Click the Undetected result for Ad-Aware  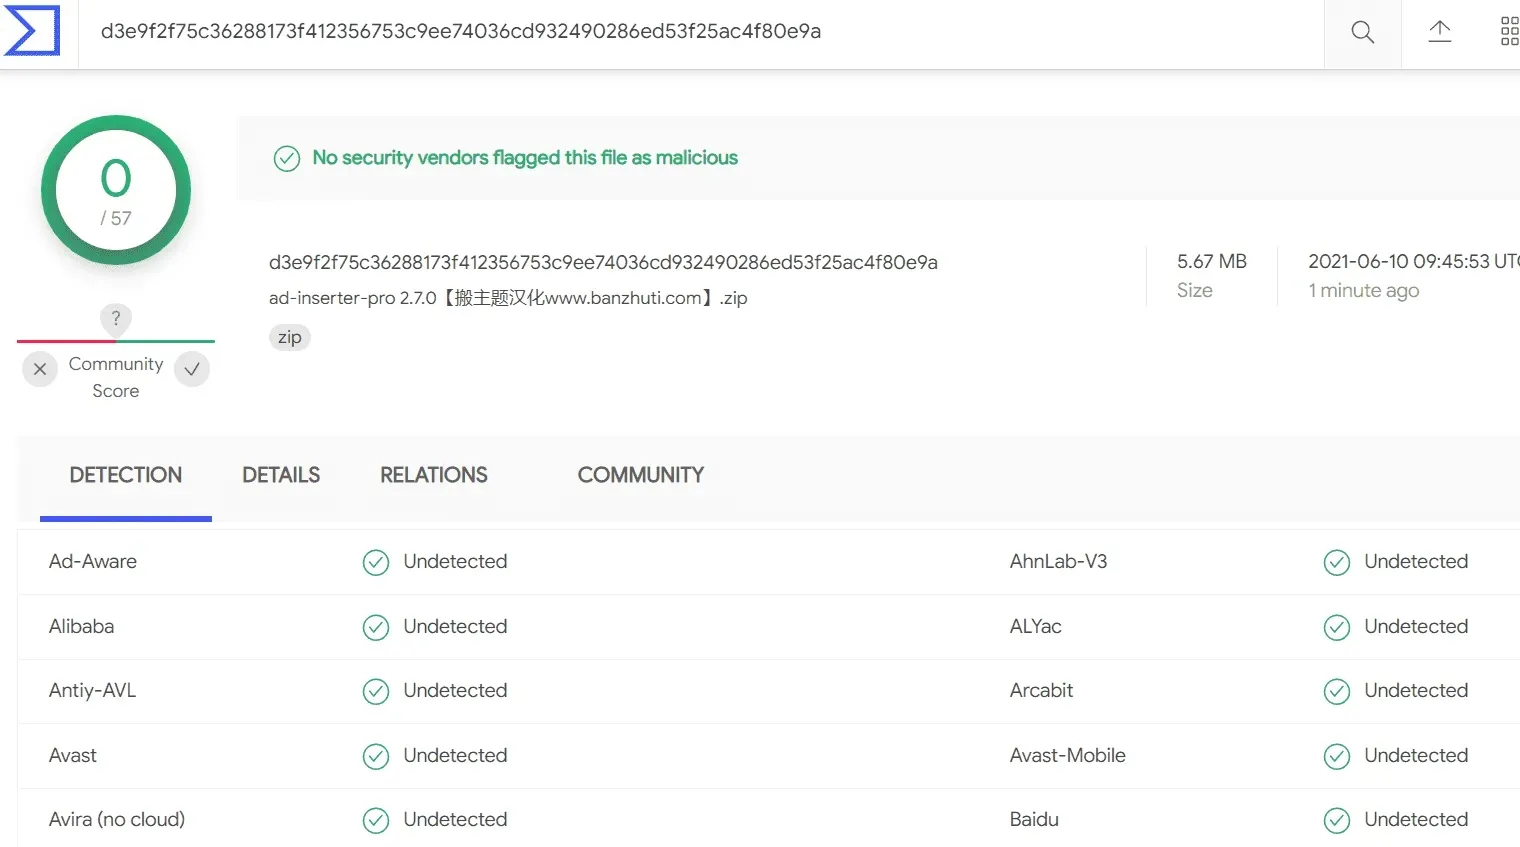point(455,561)
